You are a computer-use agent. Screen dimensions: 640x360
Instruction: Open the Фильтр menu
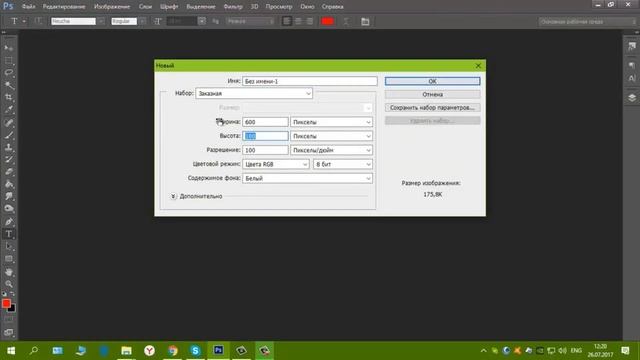(x=233, y=7)
